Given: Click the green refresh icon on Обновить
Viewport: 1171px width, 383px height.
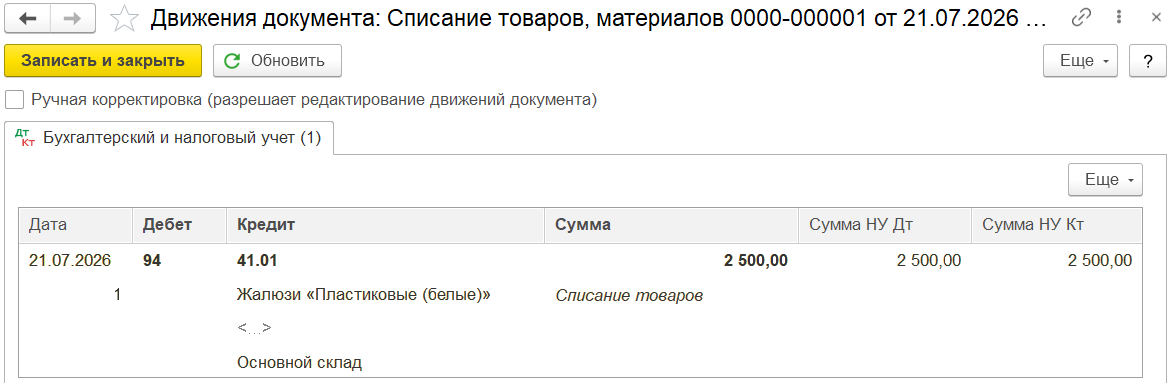Looking at the screenshot, I should point(232,61).
